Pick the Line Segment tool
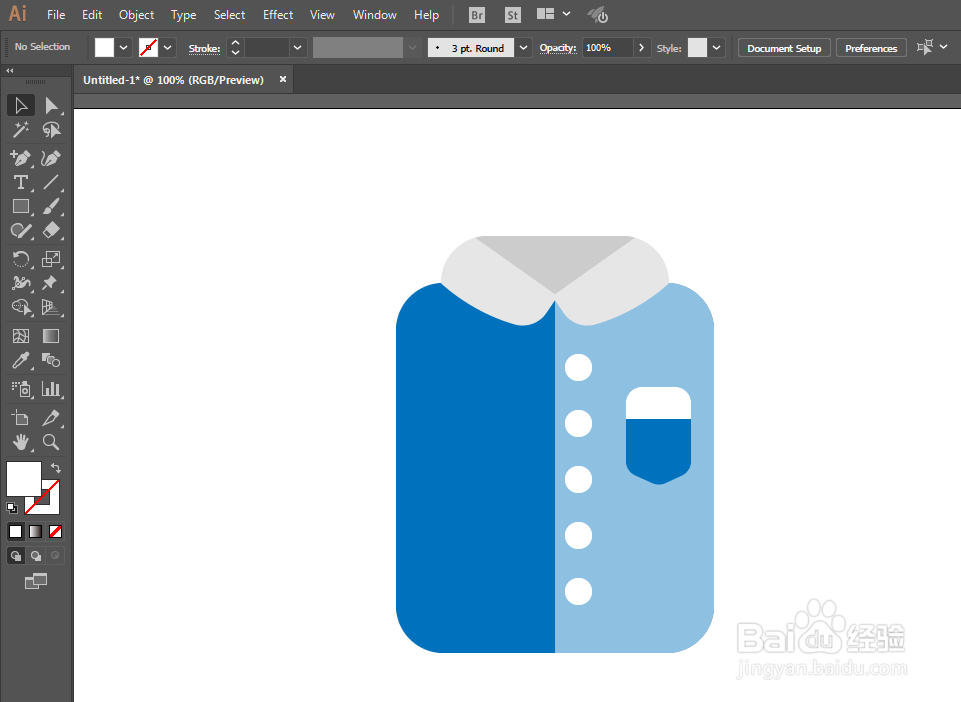 51,182
